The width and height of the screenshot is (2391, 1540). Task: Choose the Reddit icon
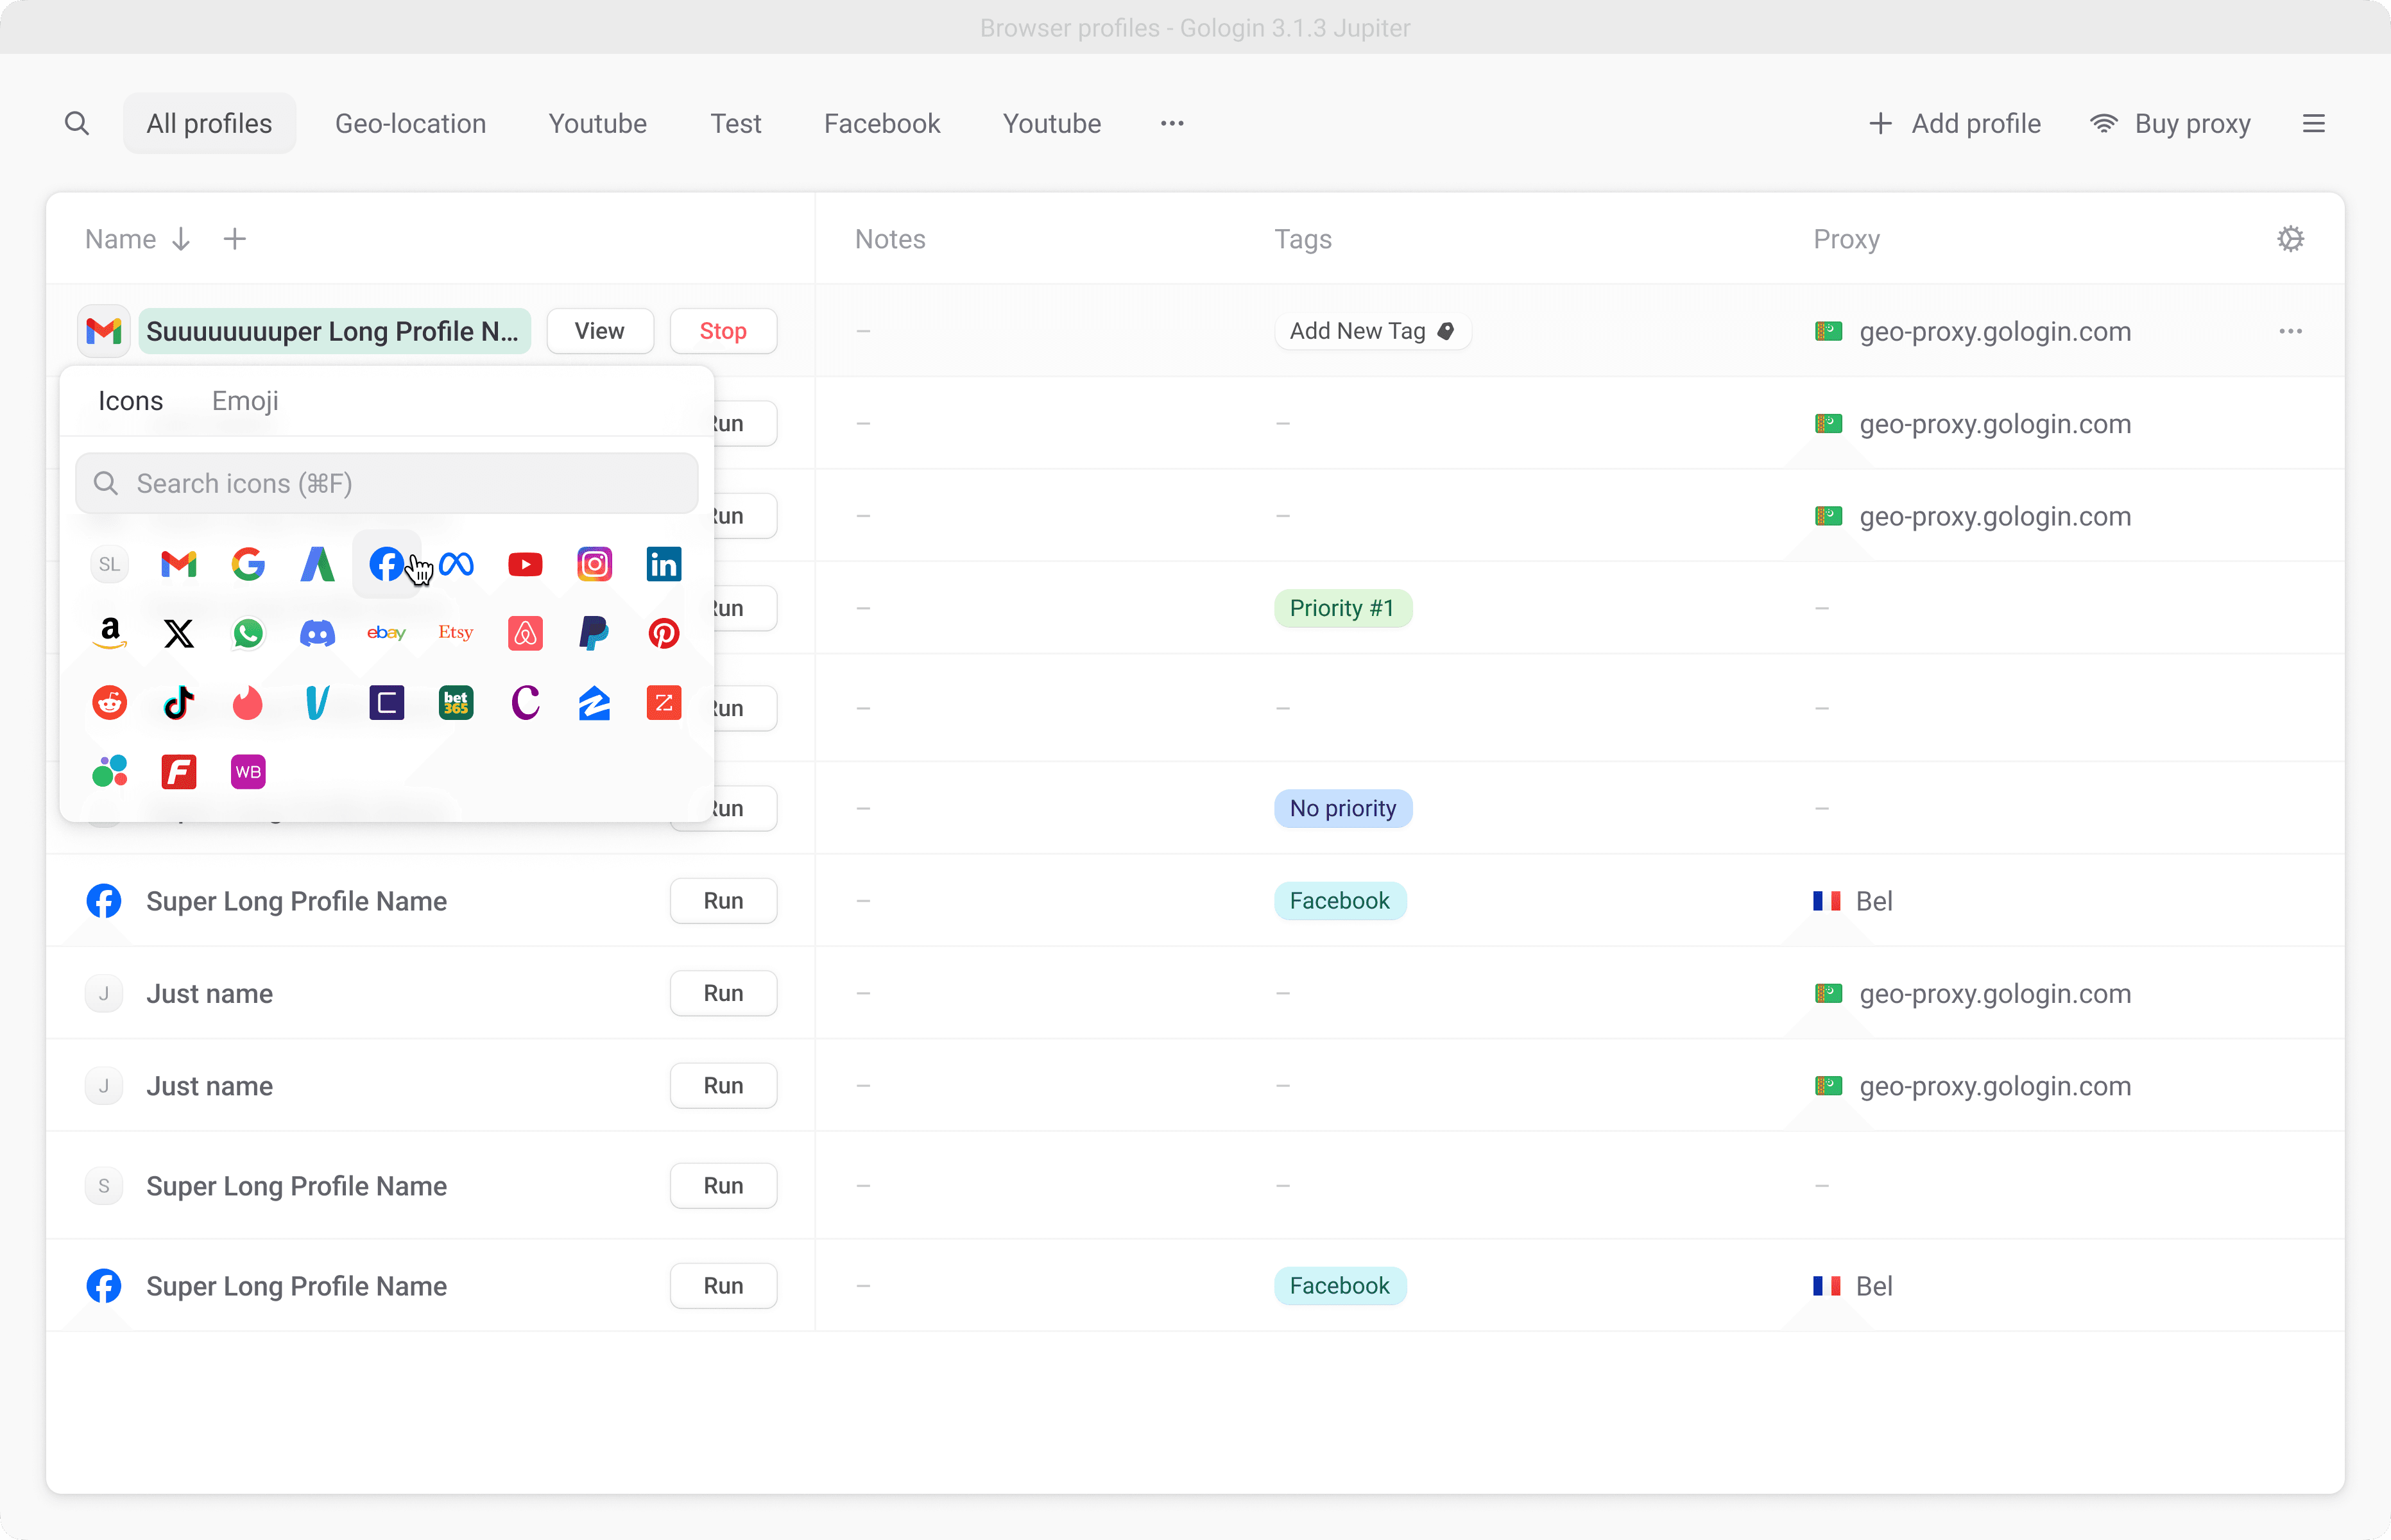point(110,703)
